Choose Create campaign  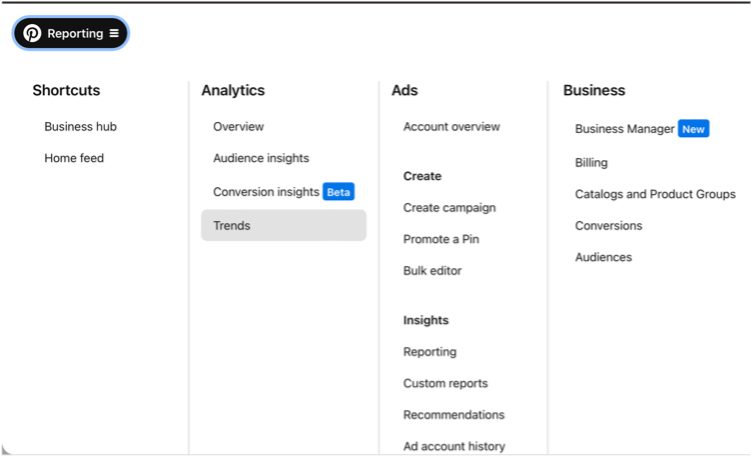coord(449,207)
